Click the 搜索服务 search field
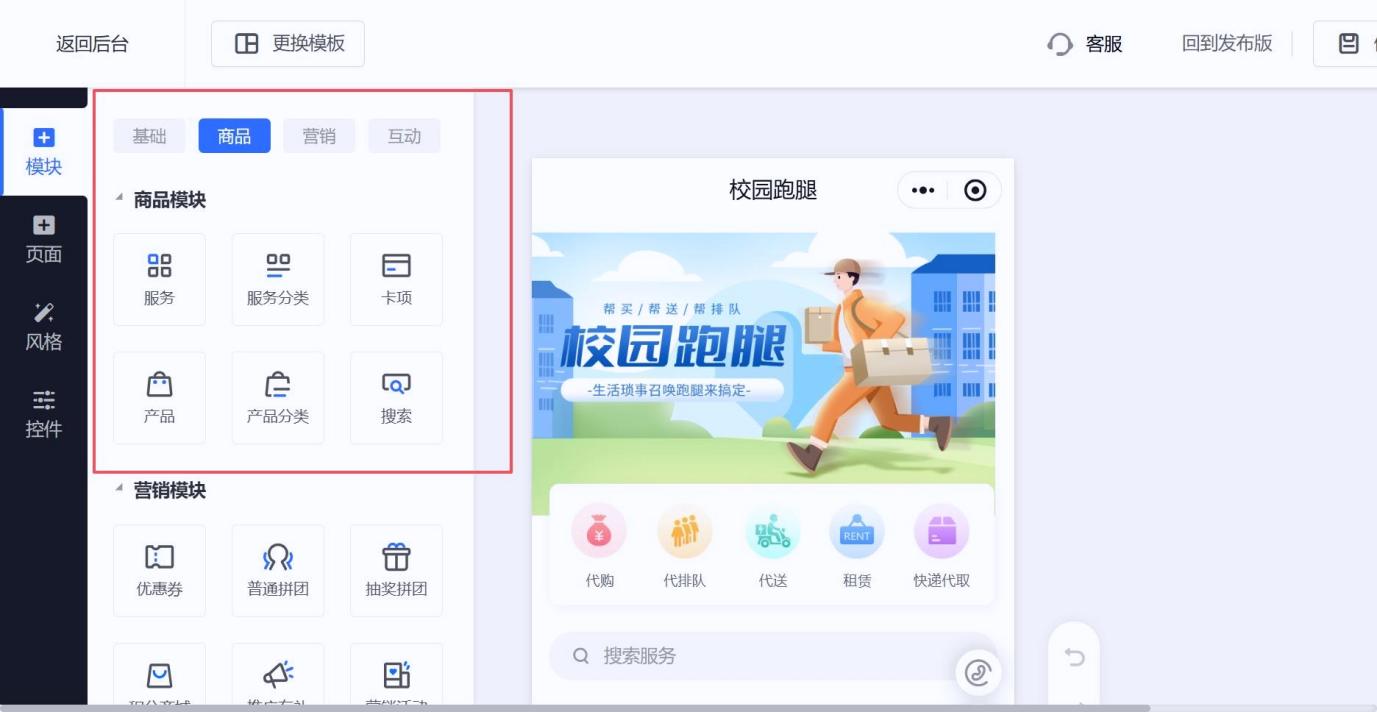Image resolution: width=1377 pixels, height=712 pixels. click(760, 656)
